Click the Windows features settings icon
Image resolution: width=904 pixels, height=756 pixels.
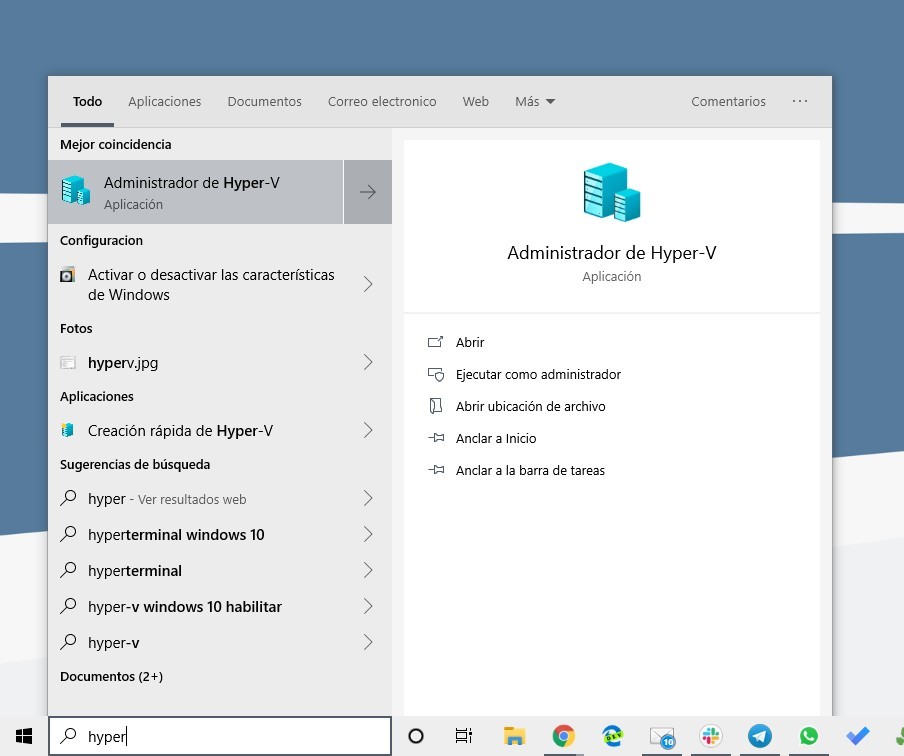click(67, 274)
